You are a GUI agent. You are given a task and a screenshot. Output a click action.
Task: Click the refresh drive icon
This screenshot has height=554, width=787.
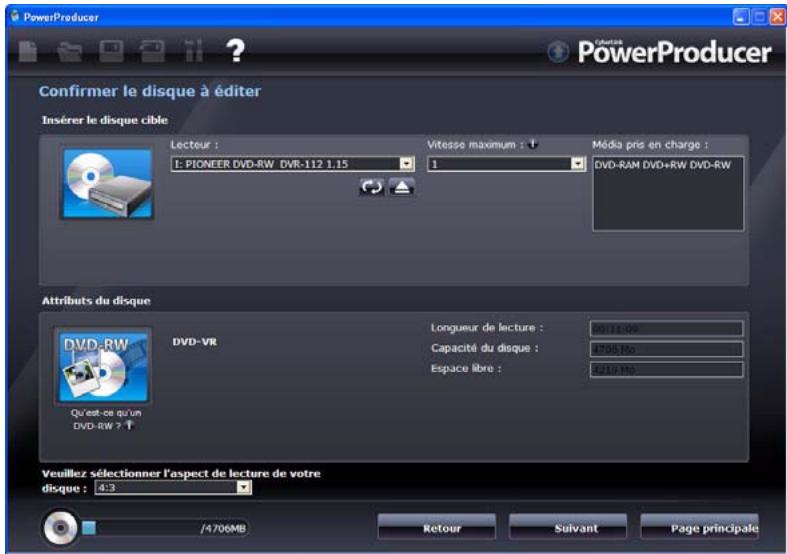pyautogui.click(x=371, y=187)
